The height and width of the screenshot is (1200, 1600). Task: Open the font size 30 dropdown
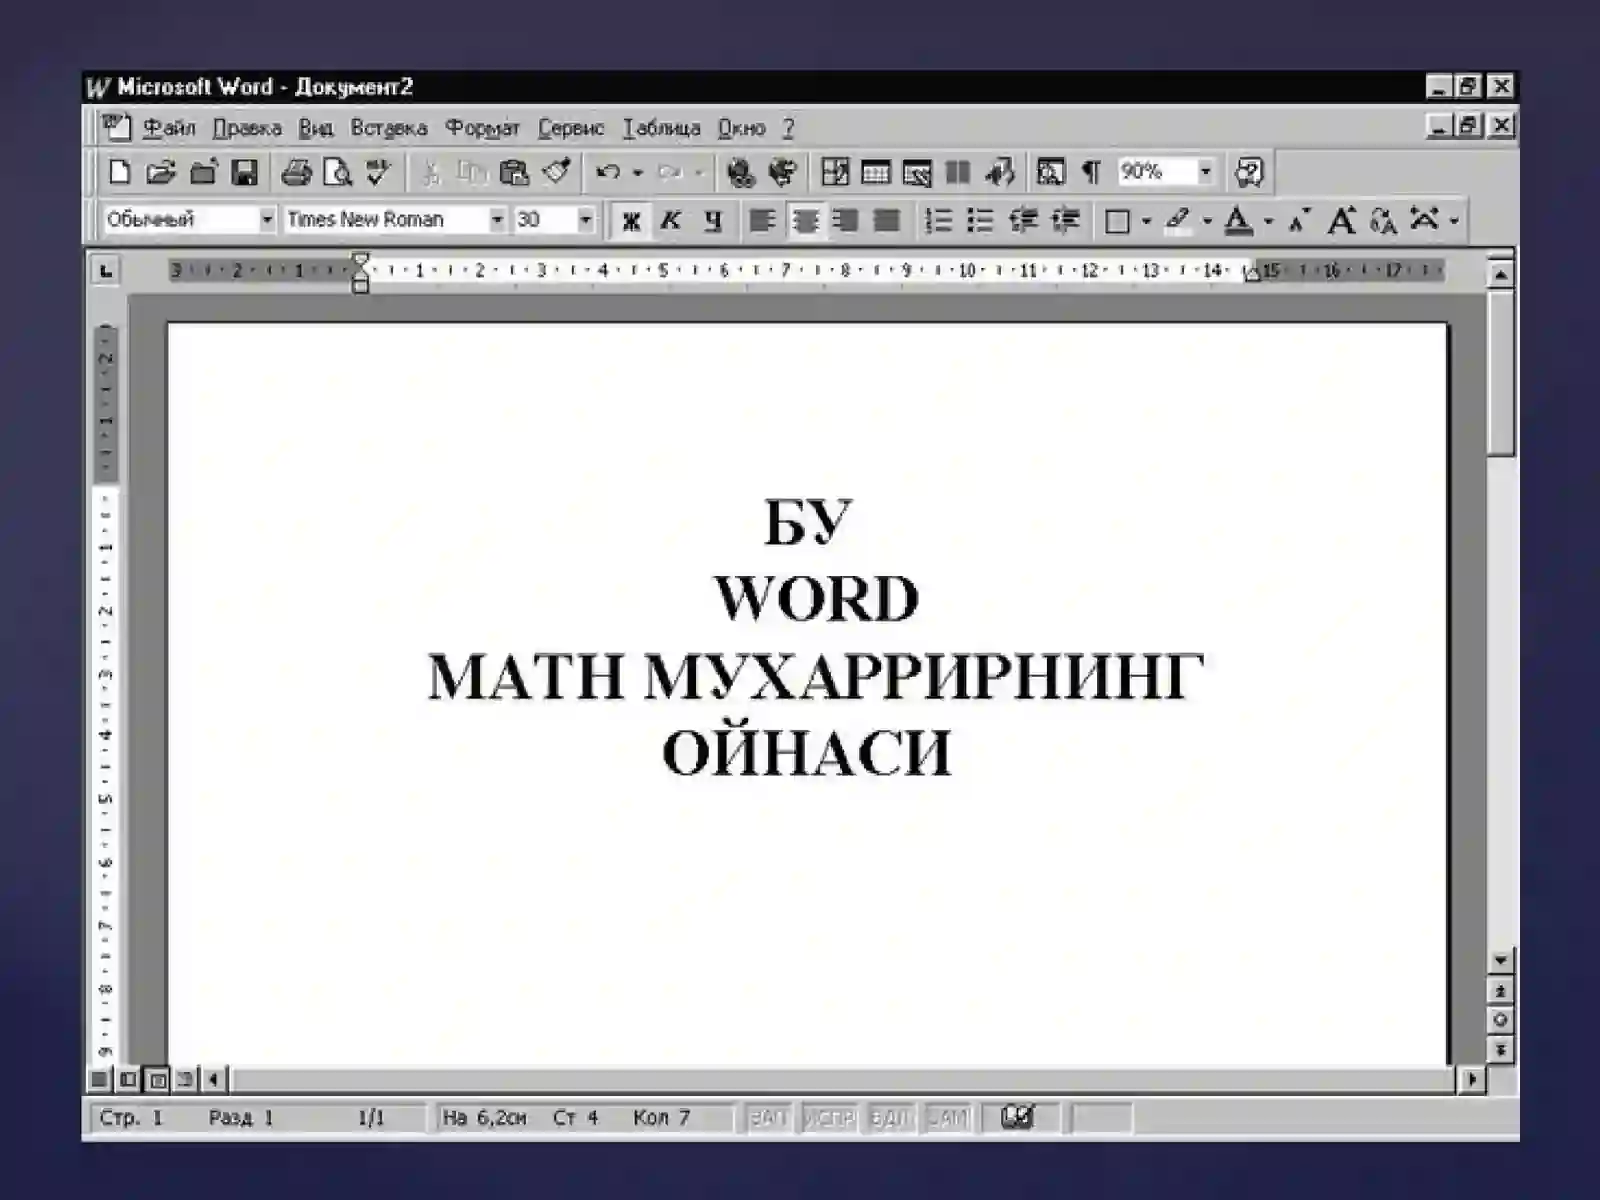pos(585,219)
